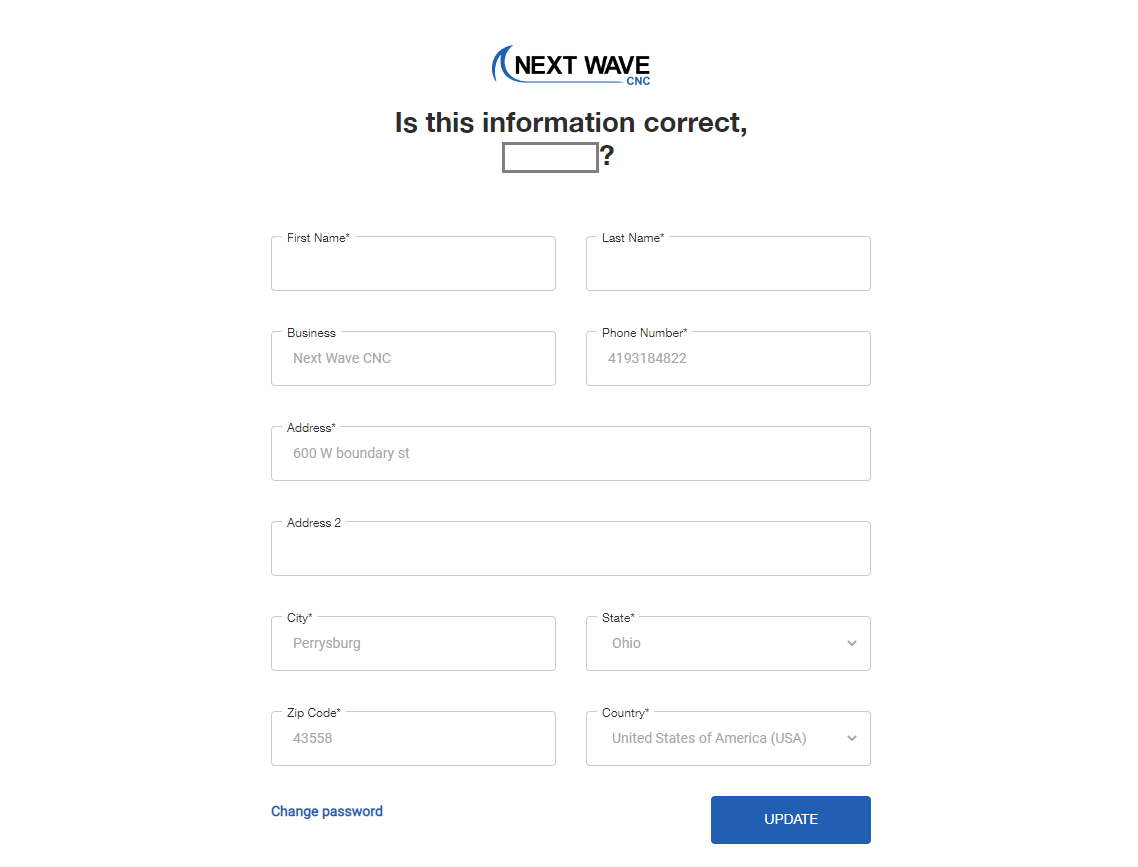Click the Zip Code field

(413, 739)
